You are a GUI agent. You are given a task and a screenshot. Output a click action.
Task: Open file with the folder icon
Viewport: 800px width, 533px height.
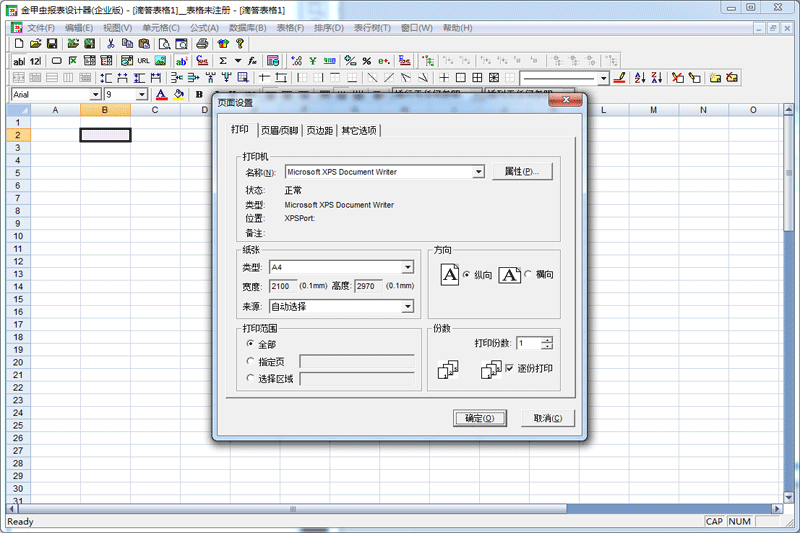pyautogui.click(x=35, y=44)
